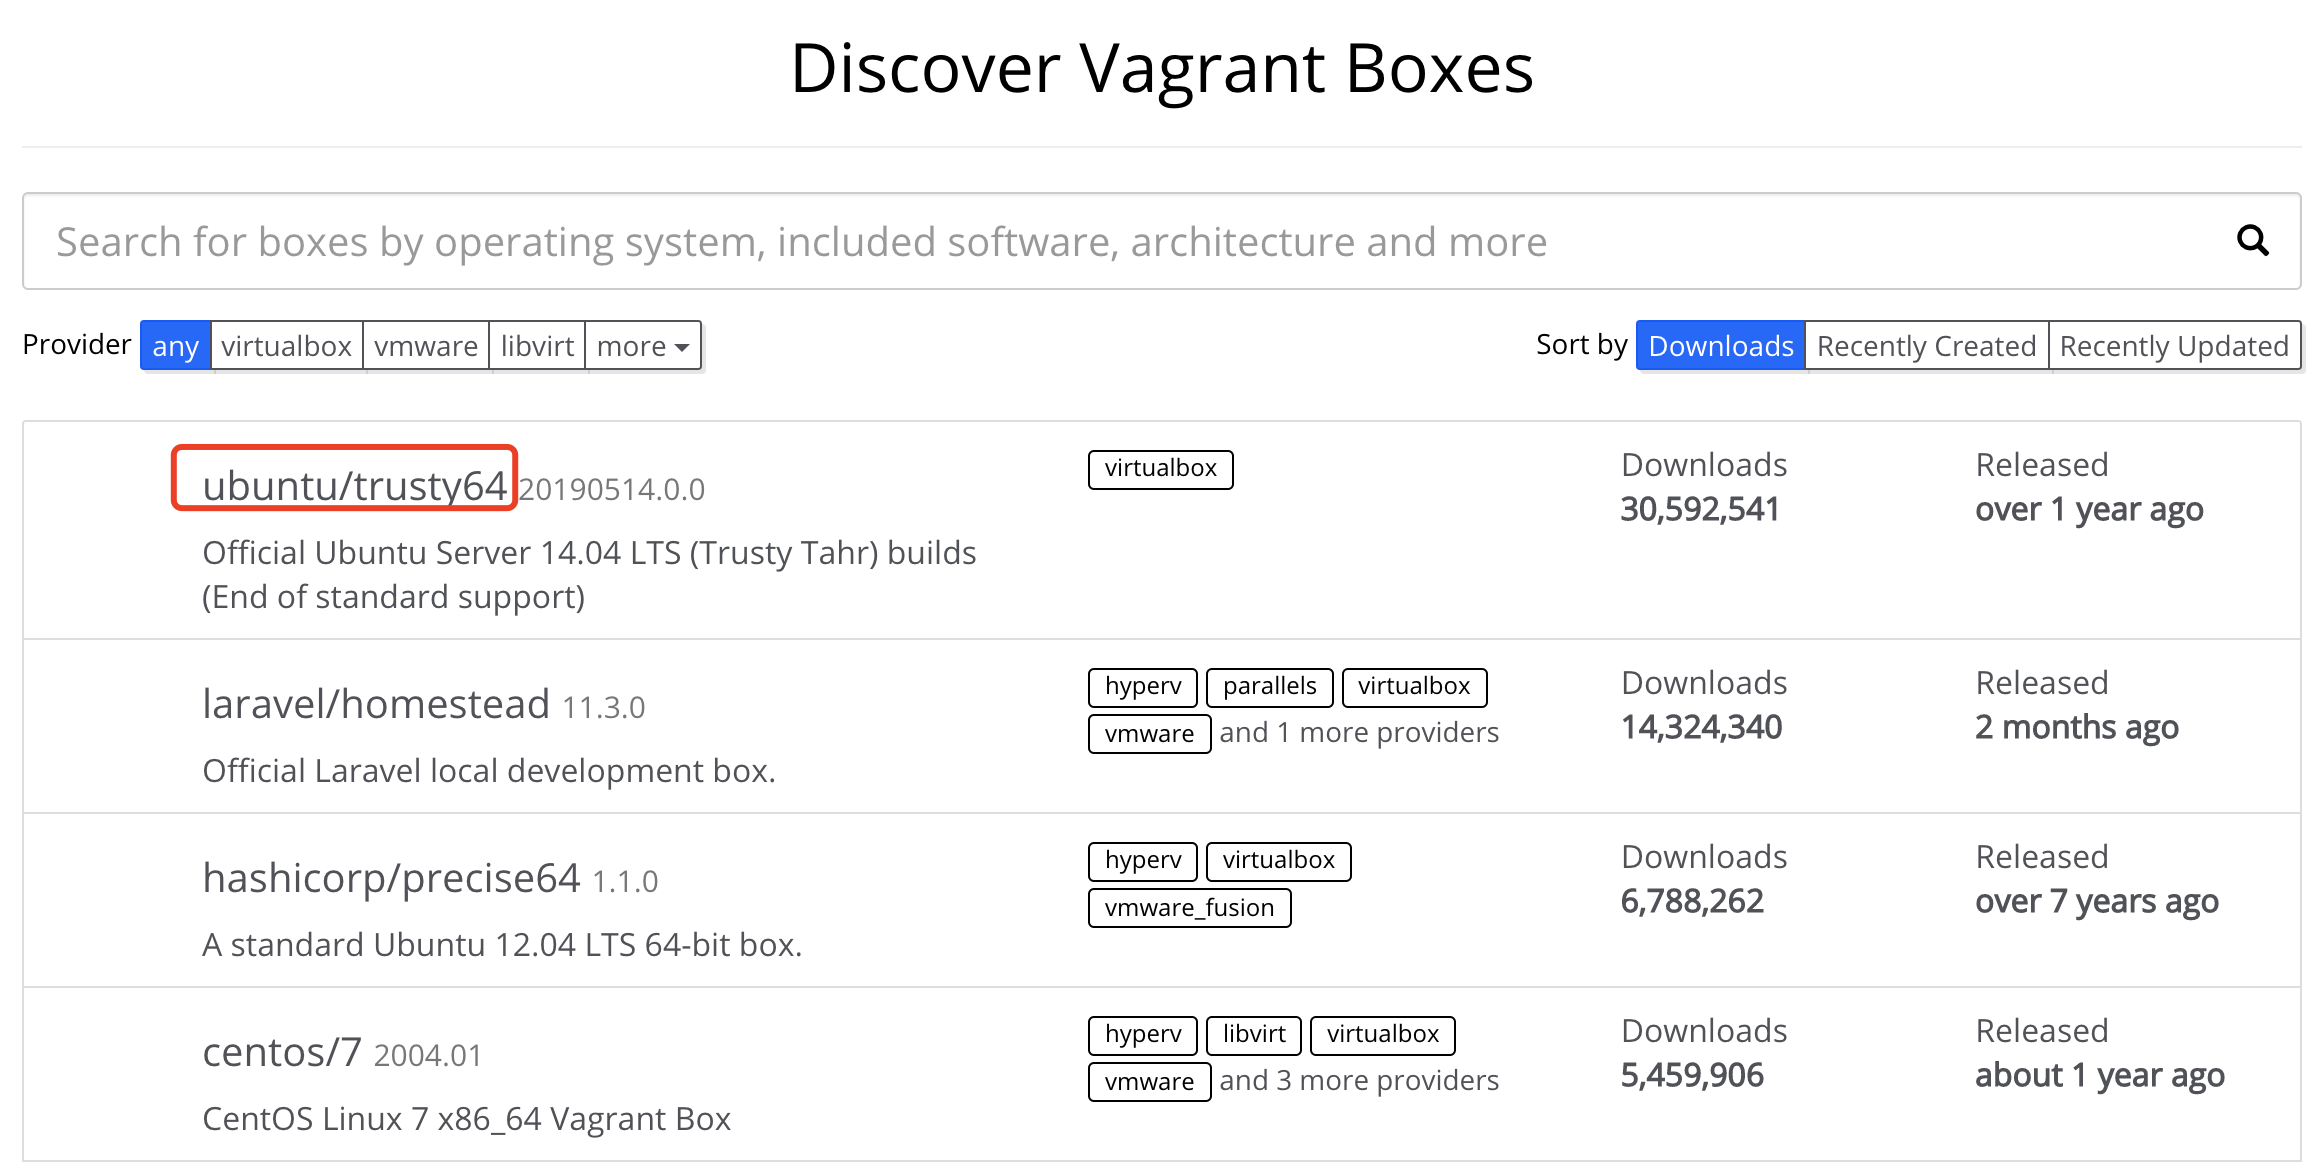Open the laravel/homestead box page
The width and height of the screenshot is (2320, 1162).
(376, 704)
